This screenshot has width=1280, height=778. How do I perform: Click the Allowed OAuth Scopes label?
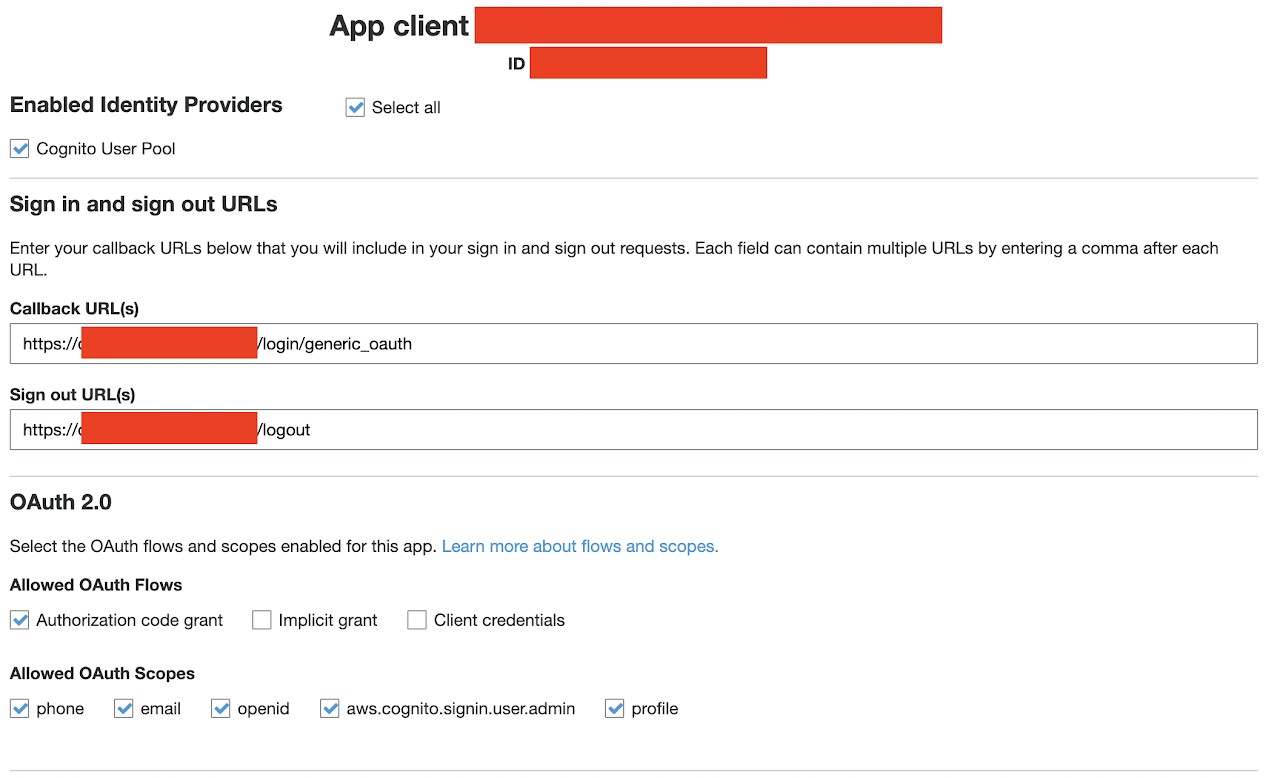click(102, 673)
